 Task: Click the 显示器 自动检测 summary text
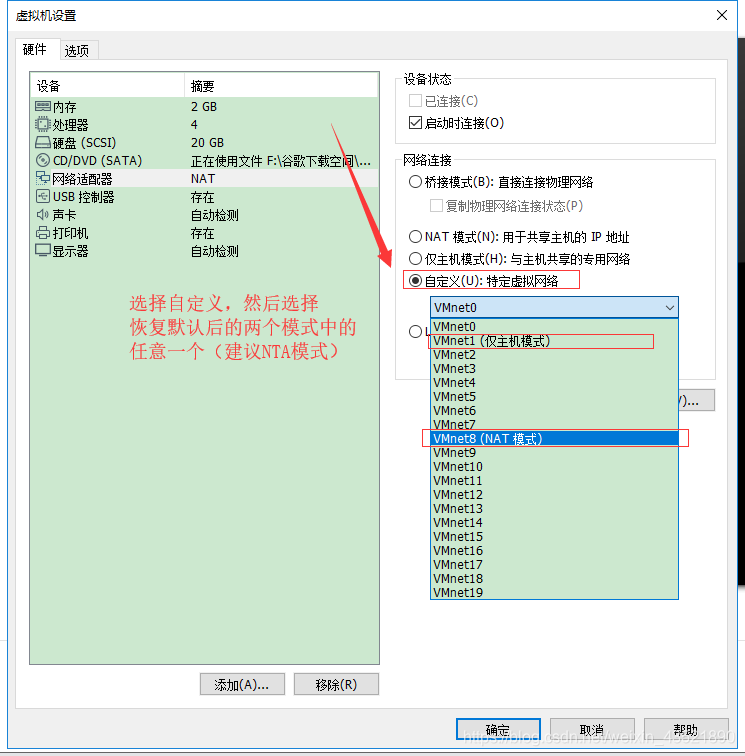[x=215, y=251]
